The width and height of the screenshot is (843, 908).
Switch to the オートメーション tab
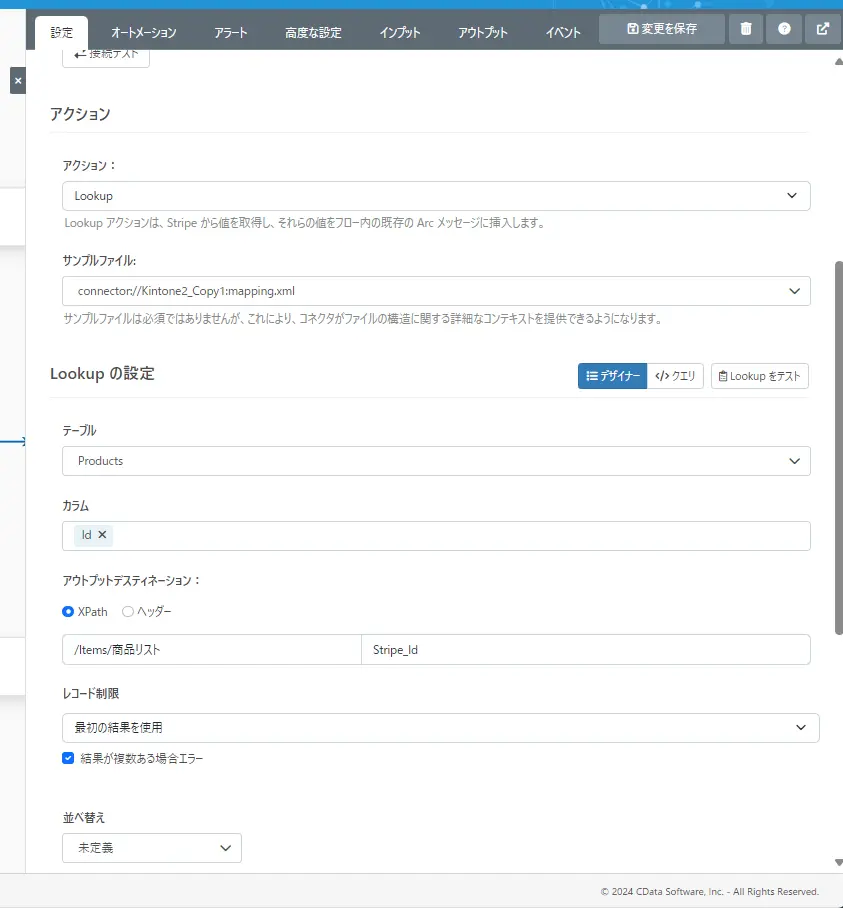click(x=144, y=32)
